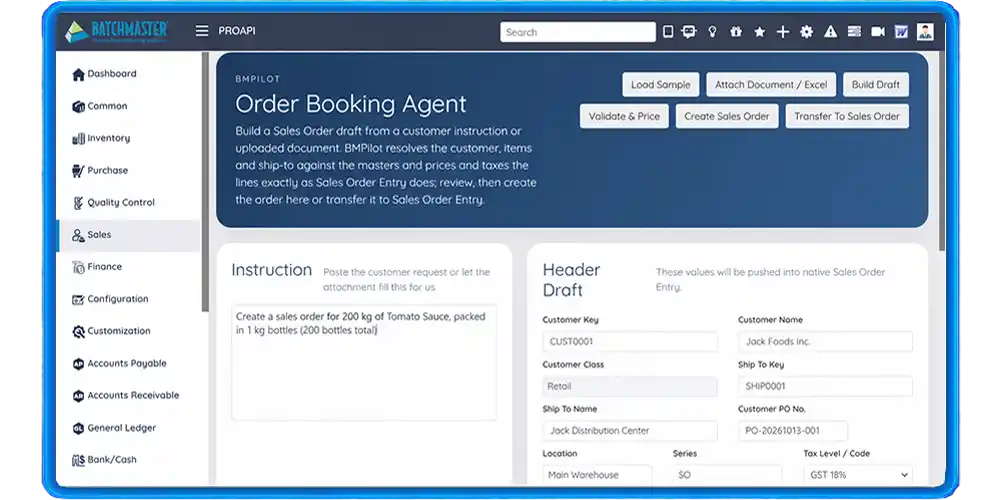Click the Ship To Name field

[629, 431]
